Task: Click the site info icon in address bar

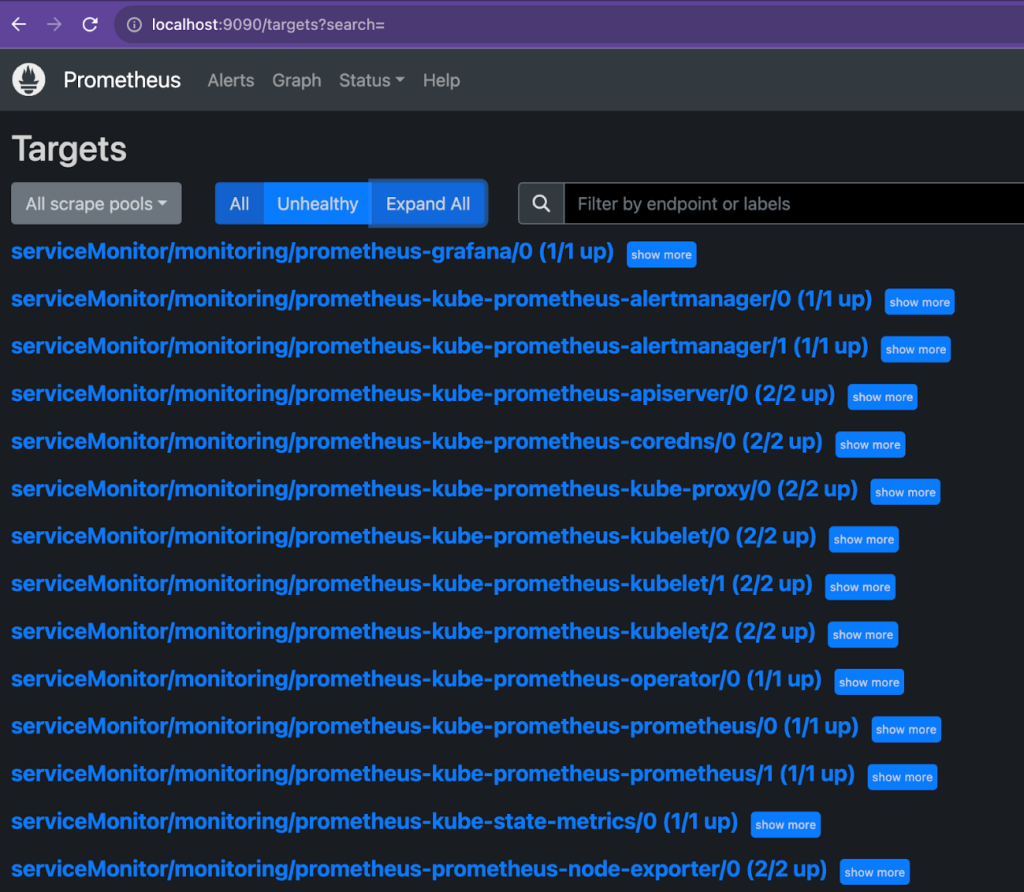Action: pyautogui.click(x=133, y=24)
